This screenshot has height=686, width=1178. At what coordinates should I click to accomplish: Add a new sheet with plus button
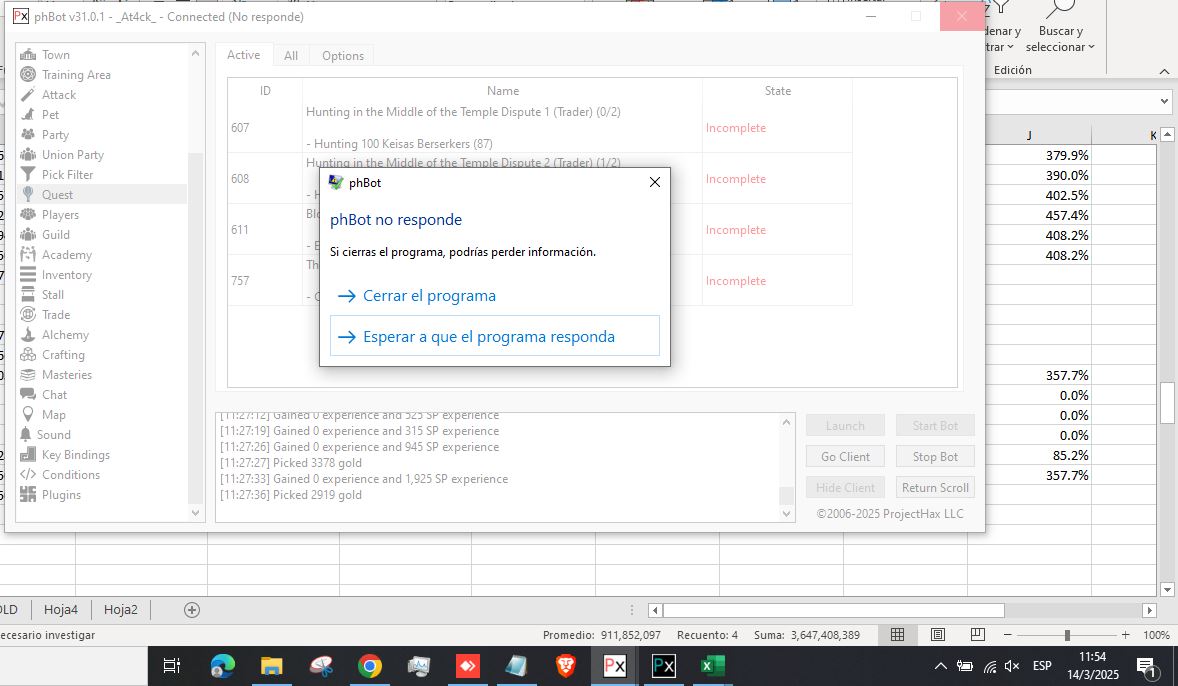192,609
